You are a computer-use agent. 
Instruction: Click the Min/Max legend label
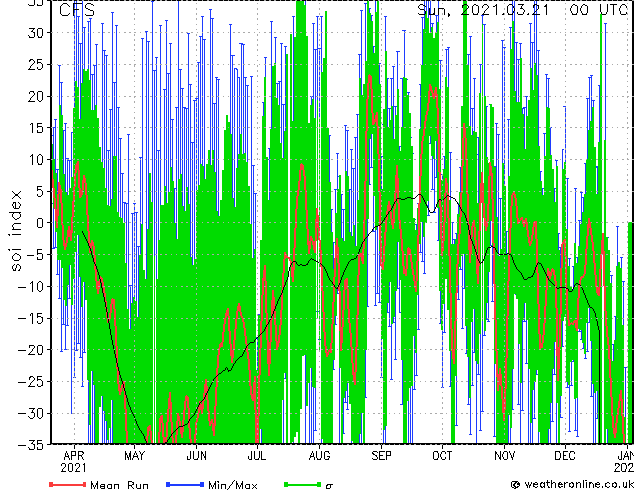(x=232, y=485)
